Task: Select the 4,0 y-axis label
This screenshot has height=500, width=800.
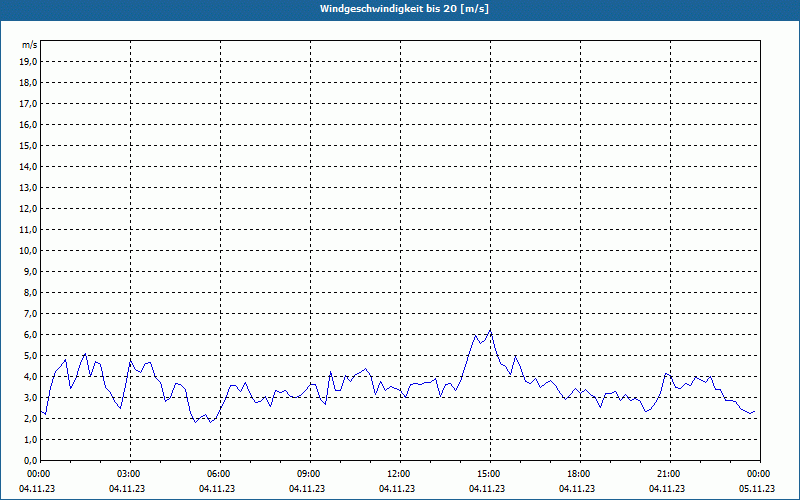Action: [31, 377]
